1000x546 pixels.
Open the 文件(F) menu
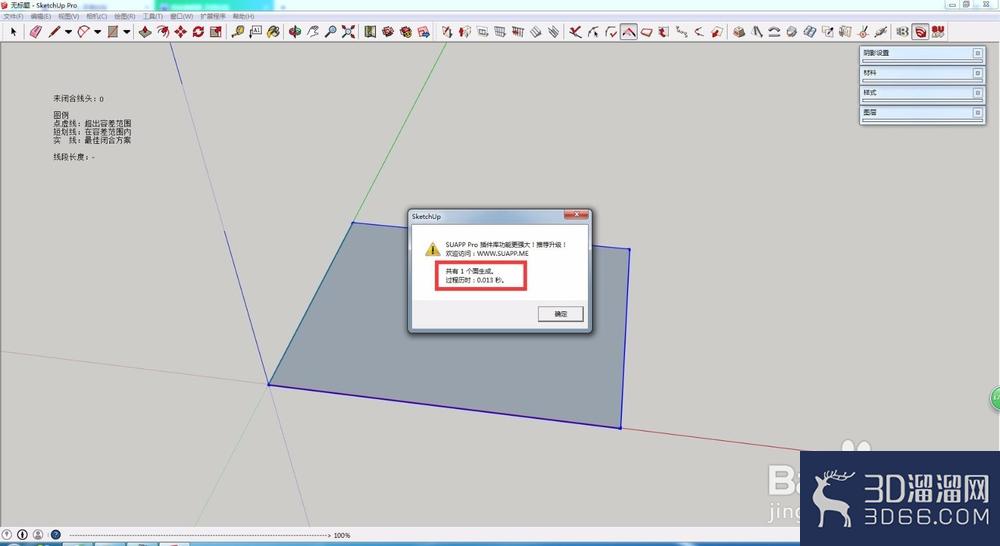click(x=13, y=16)
